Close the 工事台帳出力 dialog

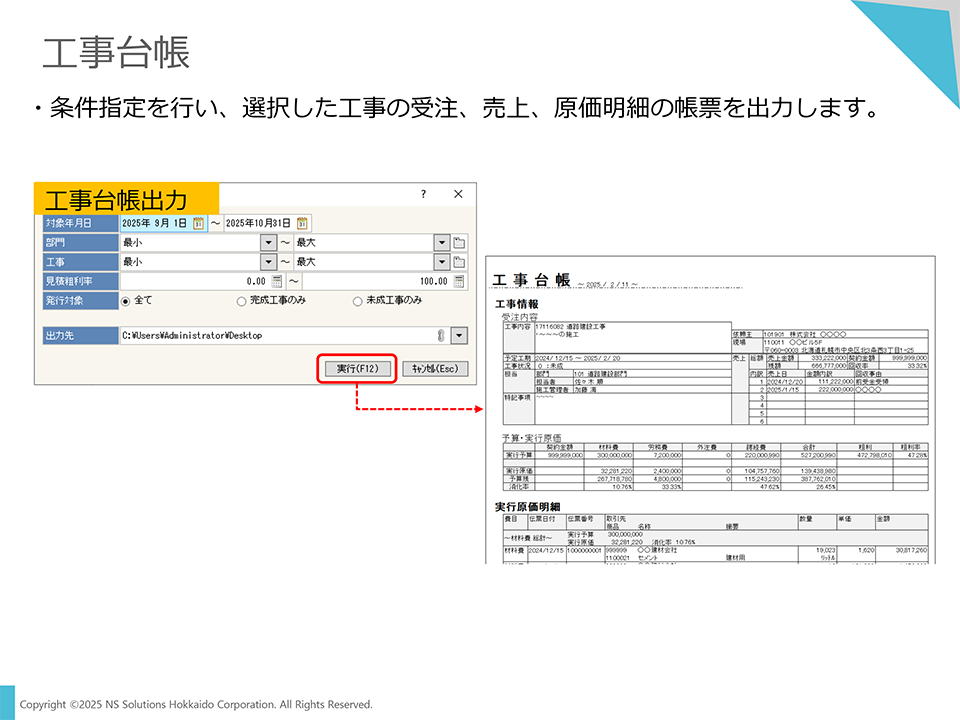[458, 194]
